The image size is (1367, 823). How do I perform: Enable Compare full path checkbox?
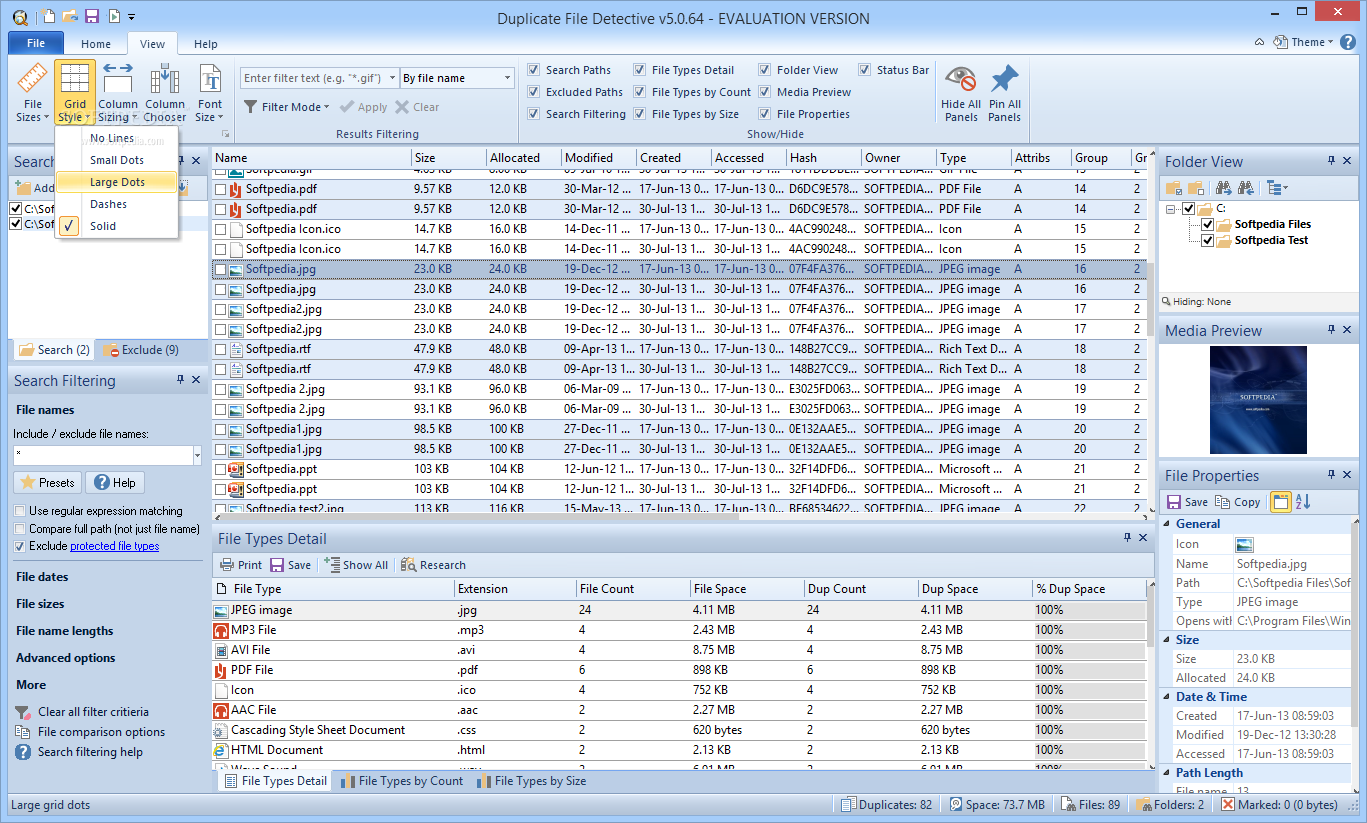[19, 529]
